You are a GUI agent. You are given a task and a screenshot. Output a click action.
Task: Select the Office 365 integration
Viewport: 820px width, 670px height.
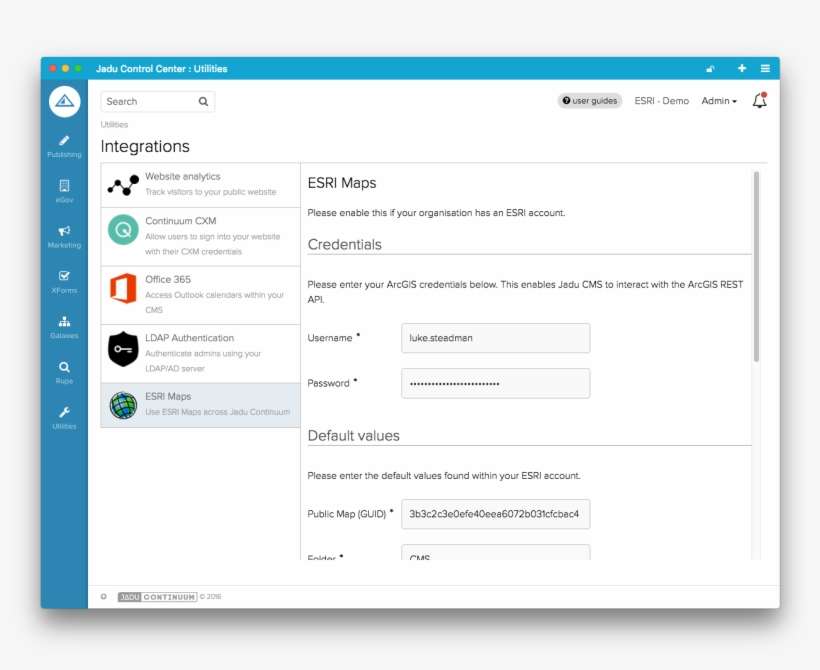point(200,296)
